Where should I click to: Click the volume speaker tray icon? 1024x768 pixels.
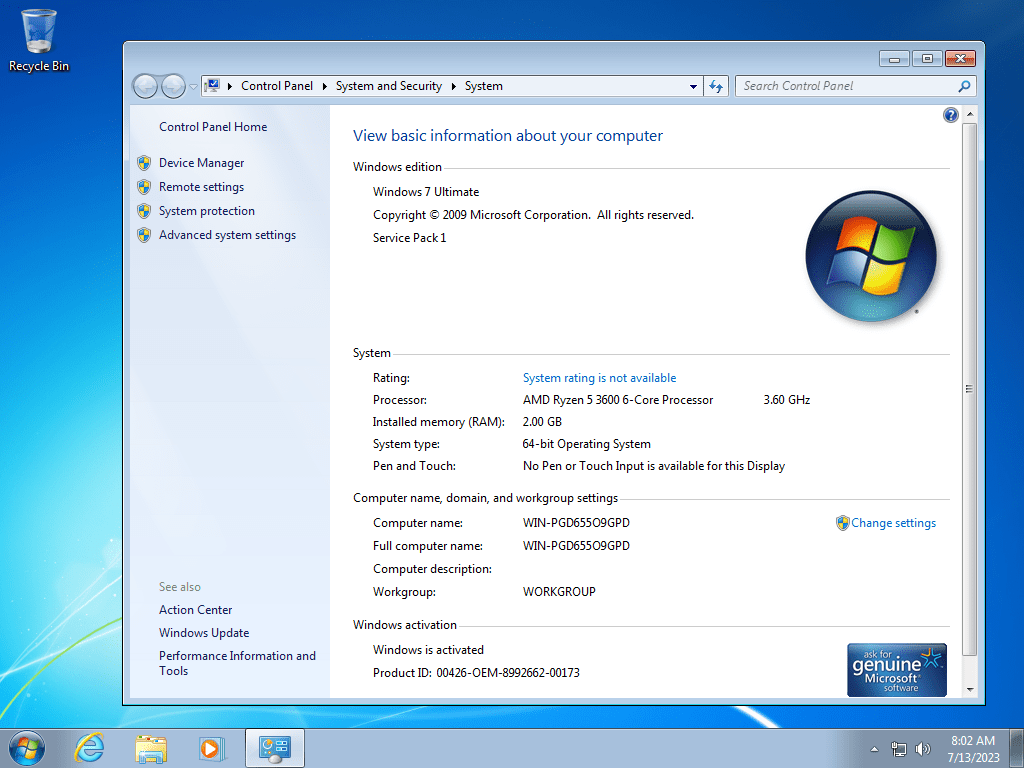pyautogui.click(x=922, y=749)
